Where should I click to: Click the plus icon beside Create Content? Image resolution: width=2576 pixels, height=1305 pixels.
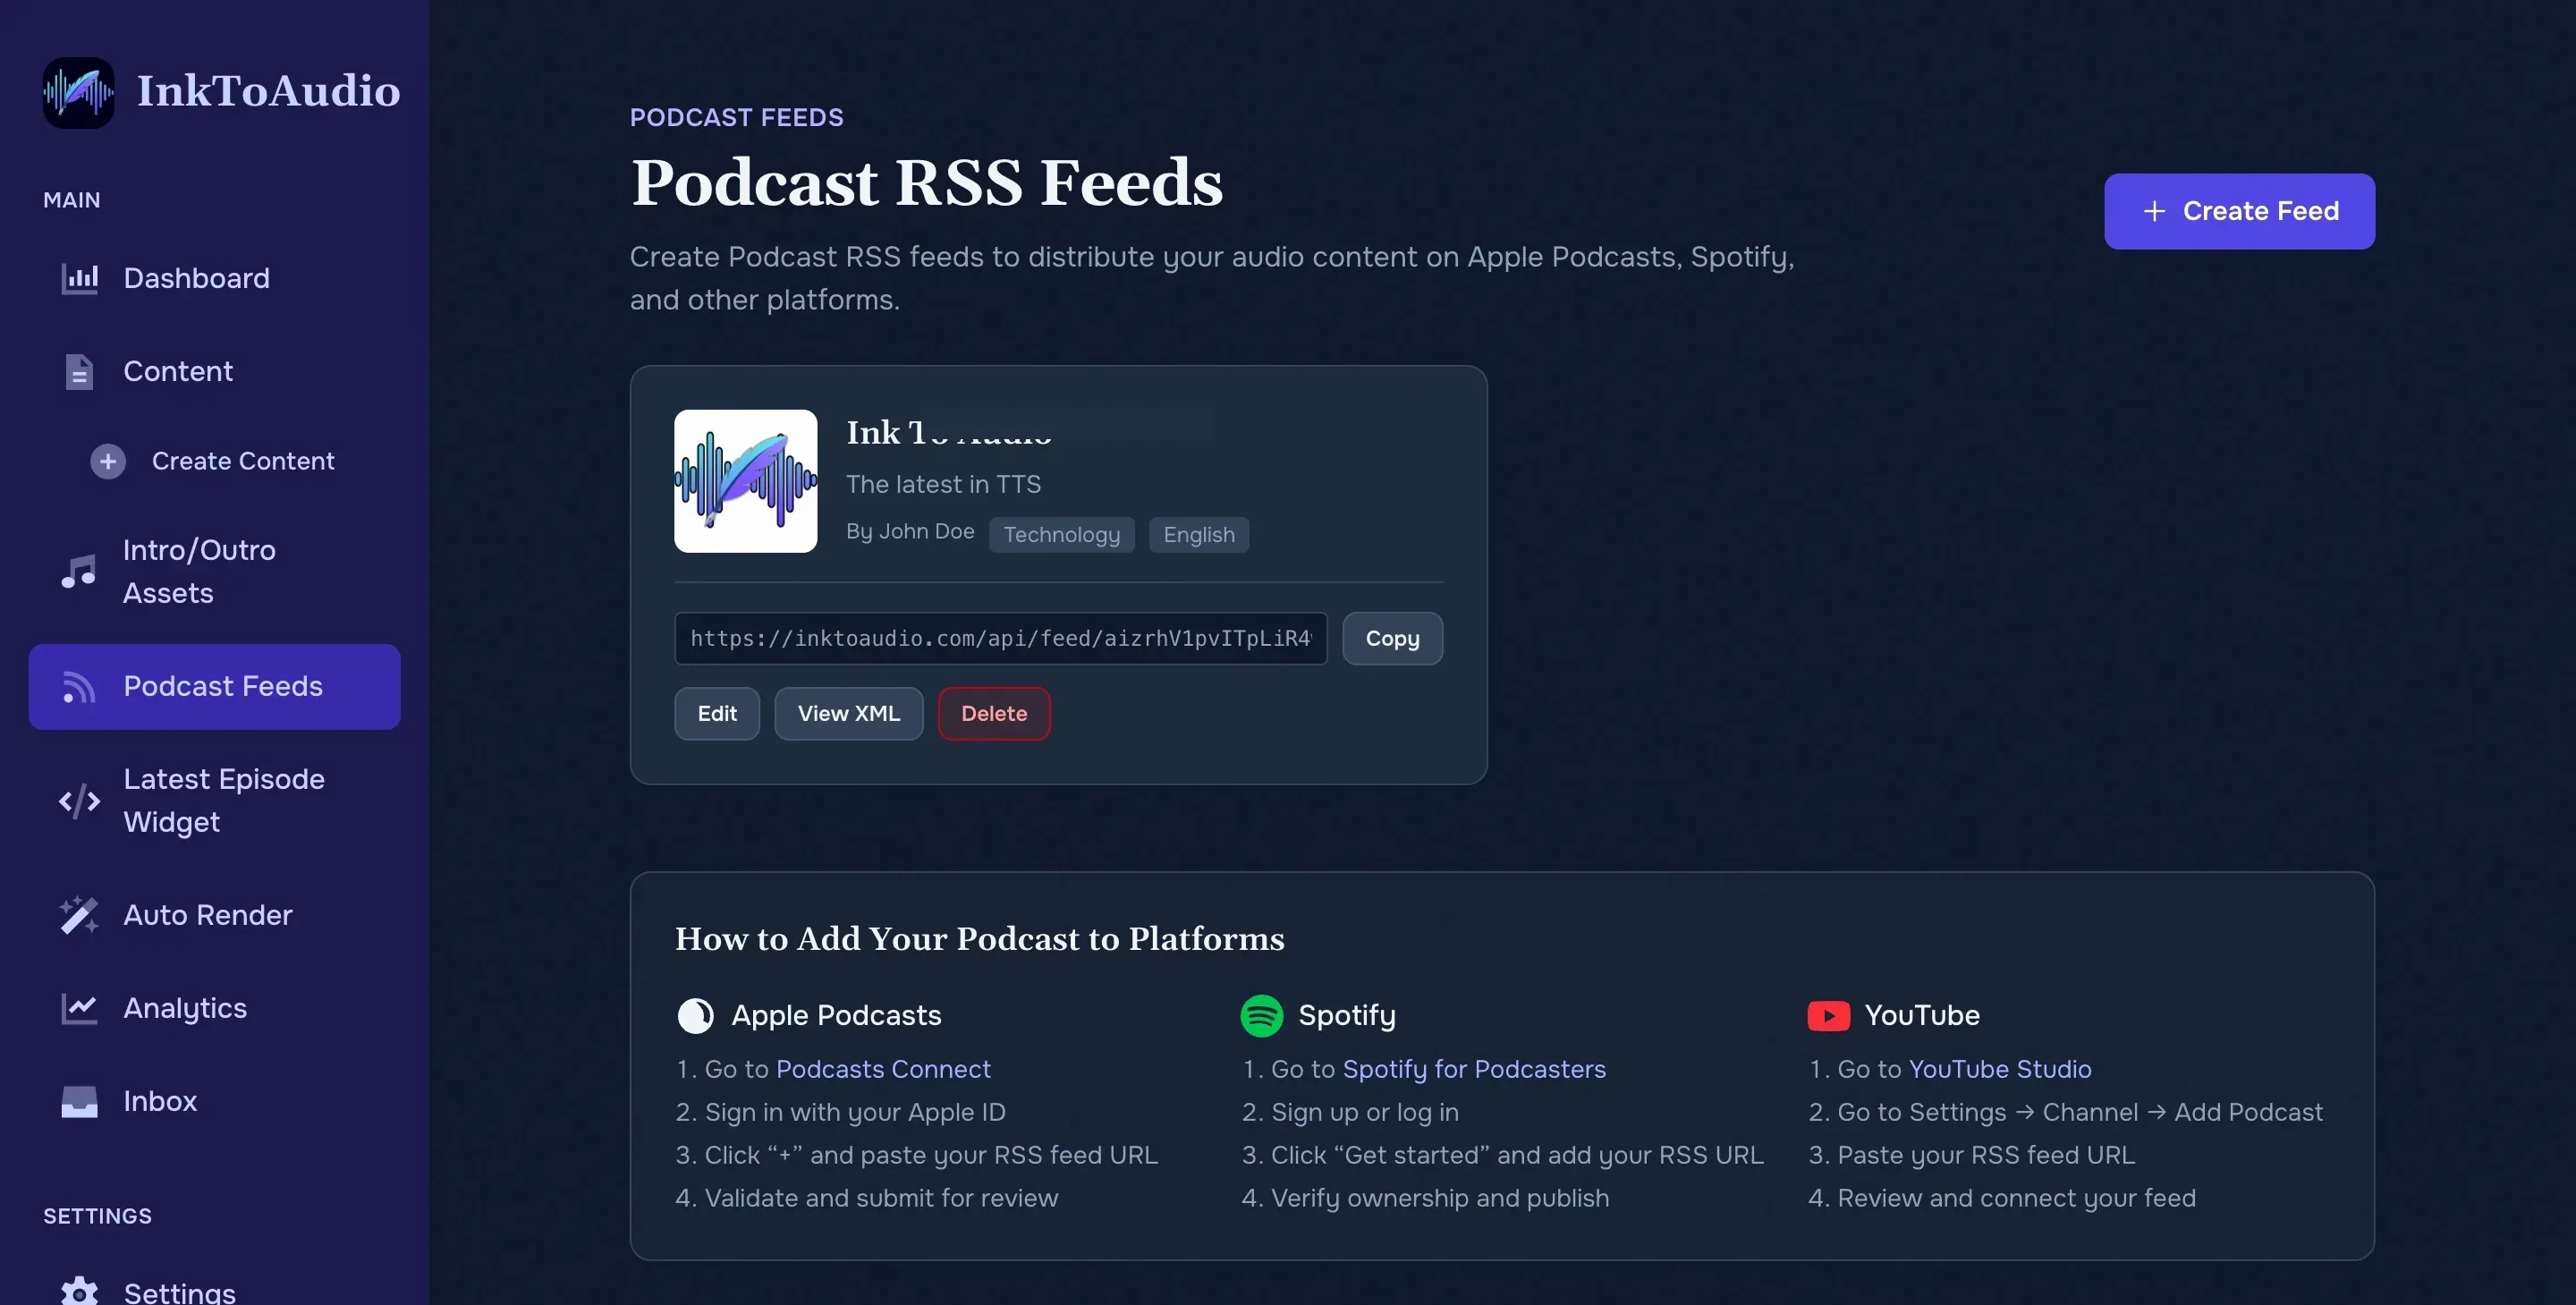(108, 461)
